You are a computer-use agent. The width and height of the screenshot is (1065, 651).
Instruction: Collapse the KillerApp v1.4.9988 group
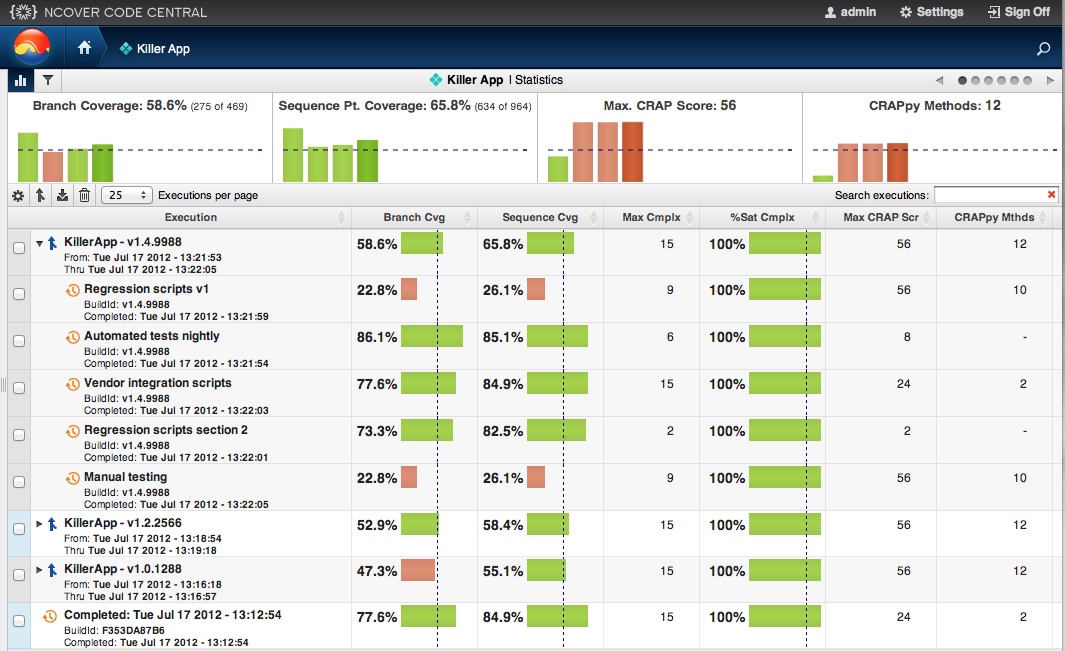40,243
